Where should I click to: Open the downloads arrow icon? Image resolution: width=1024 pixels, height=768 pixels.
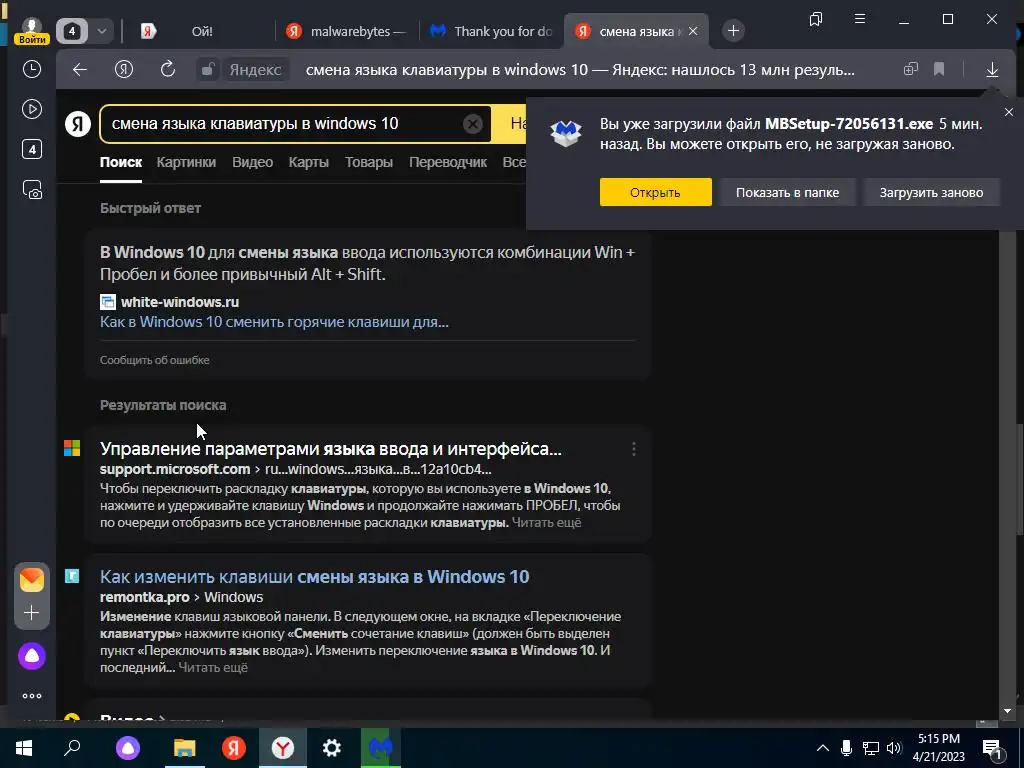click(x=992, y=69)
